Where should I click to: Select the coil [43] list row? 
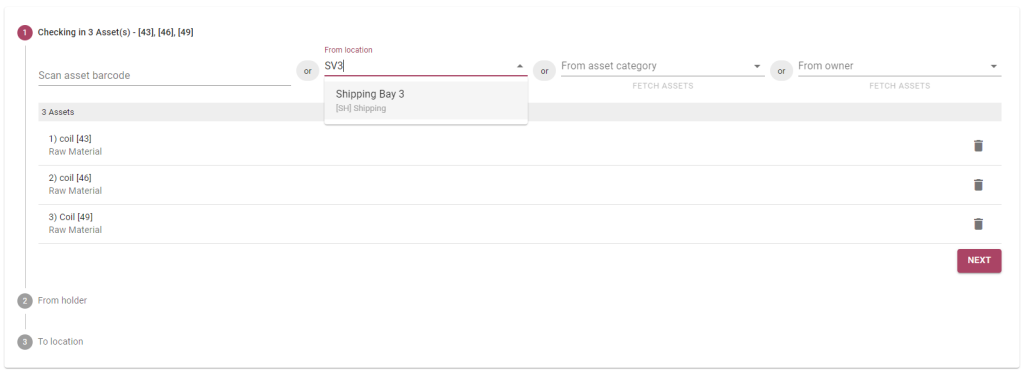(520, 146)
